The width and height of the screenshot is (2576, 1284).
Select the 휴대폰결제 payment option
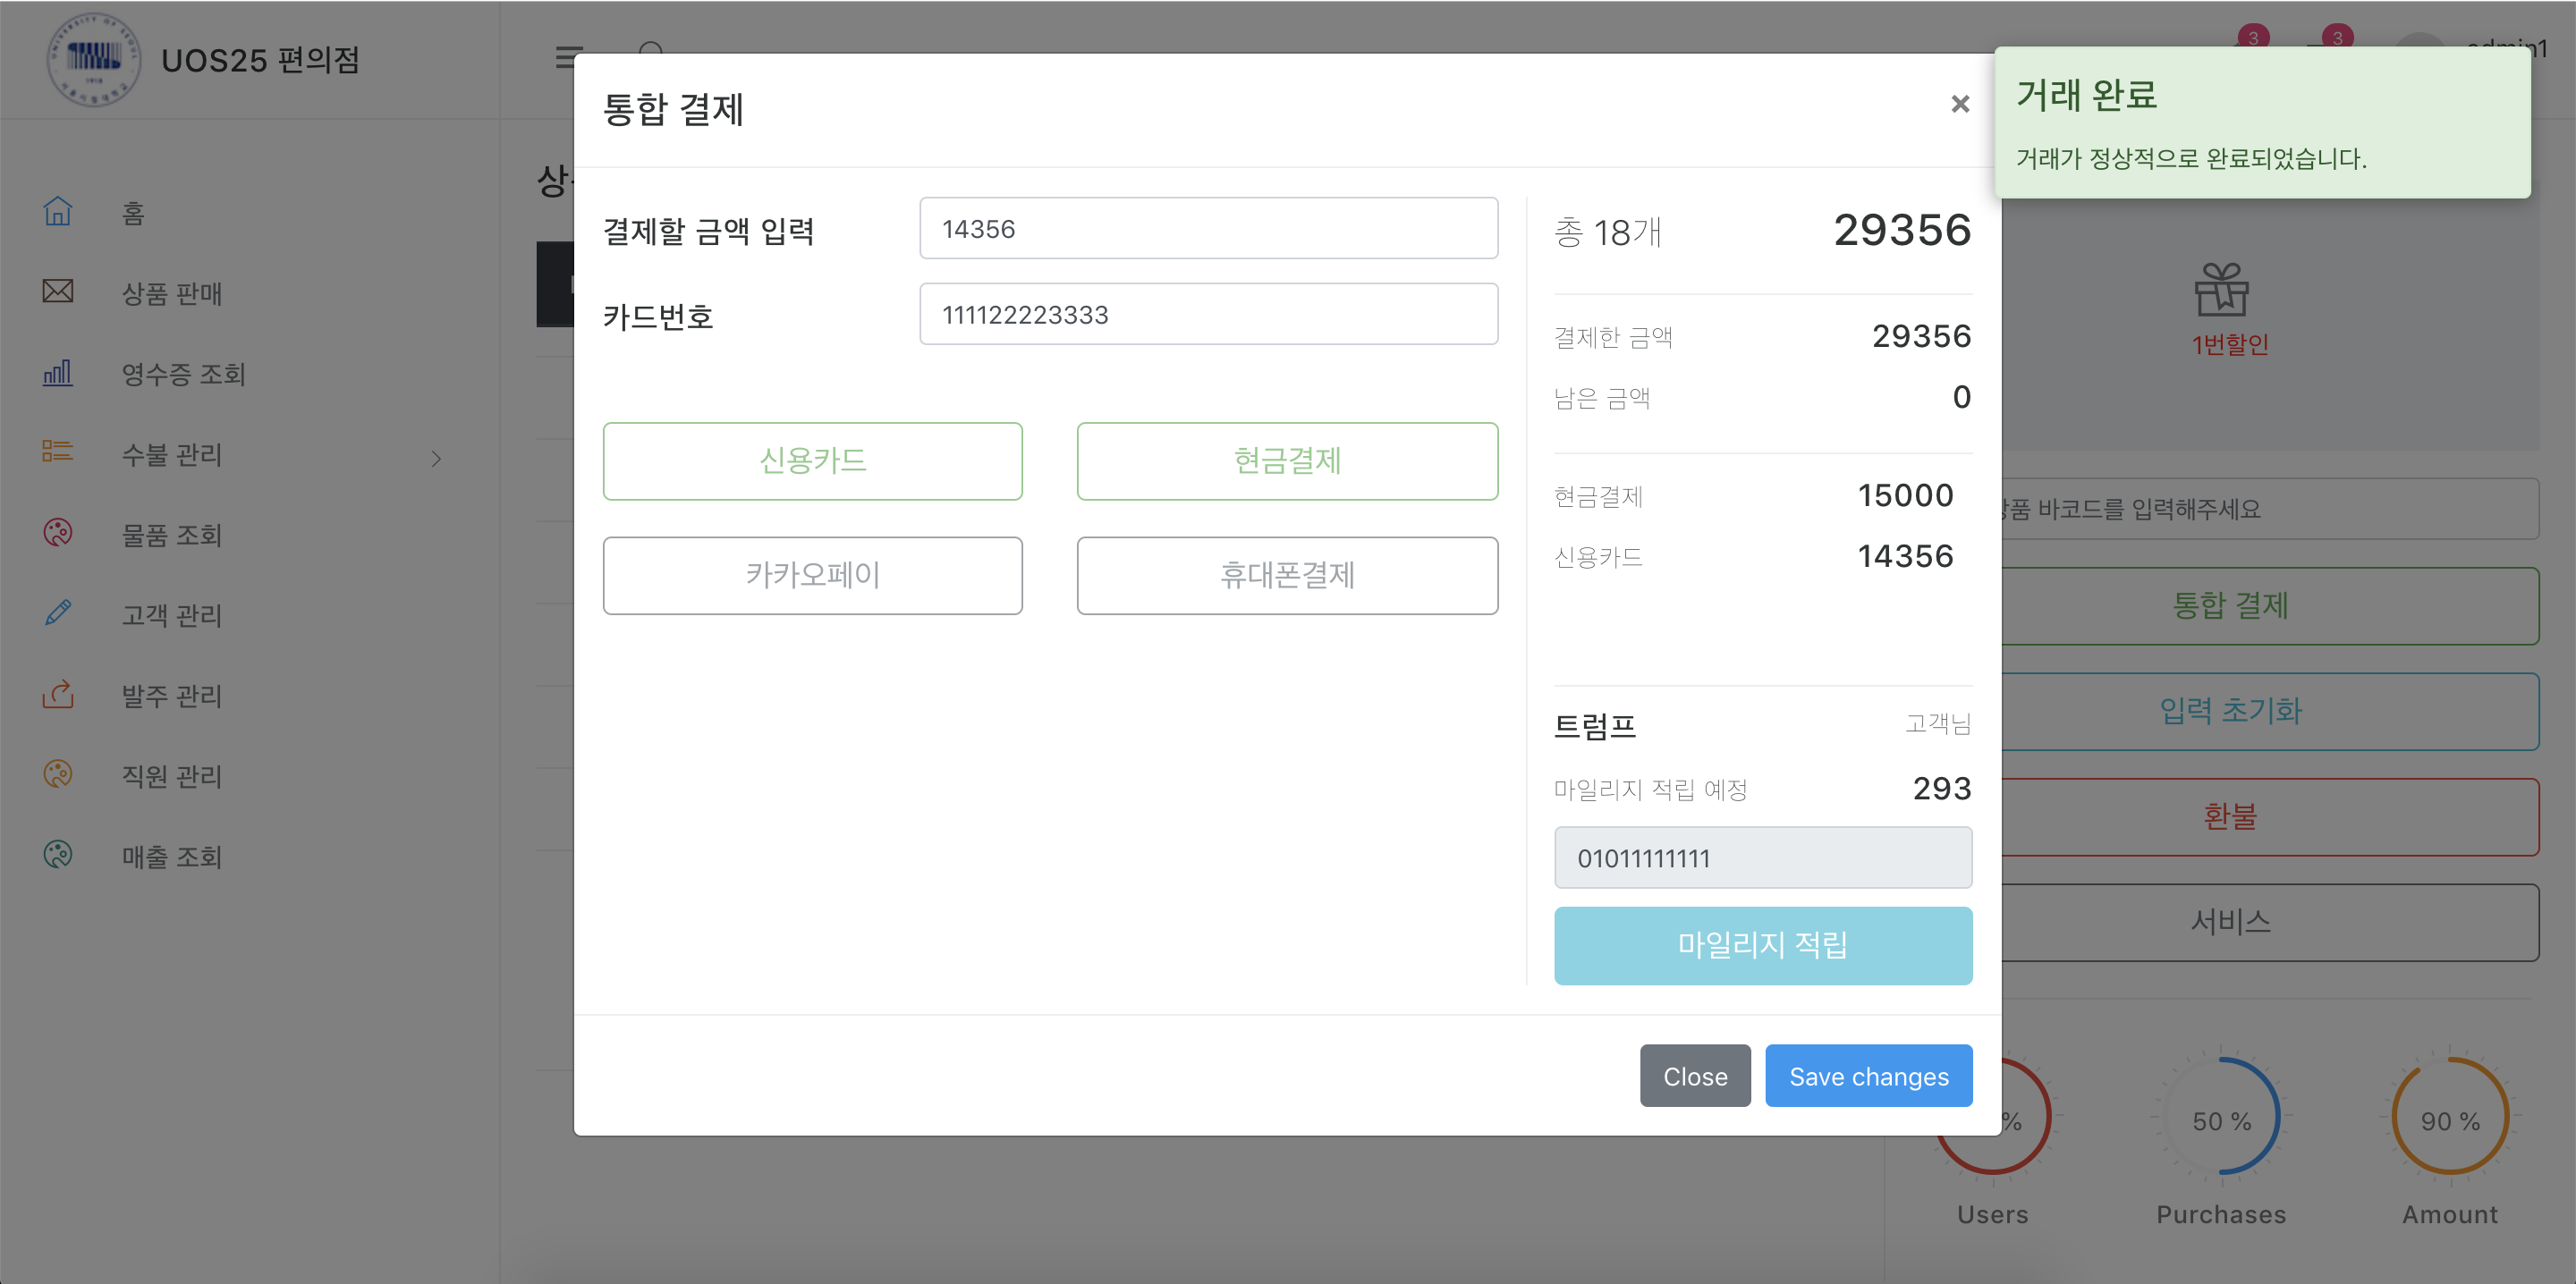(1286, 575)
